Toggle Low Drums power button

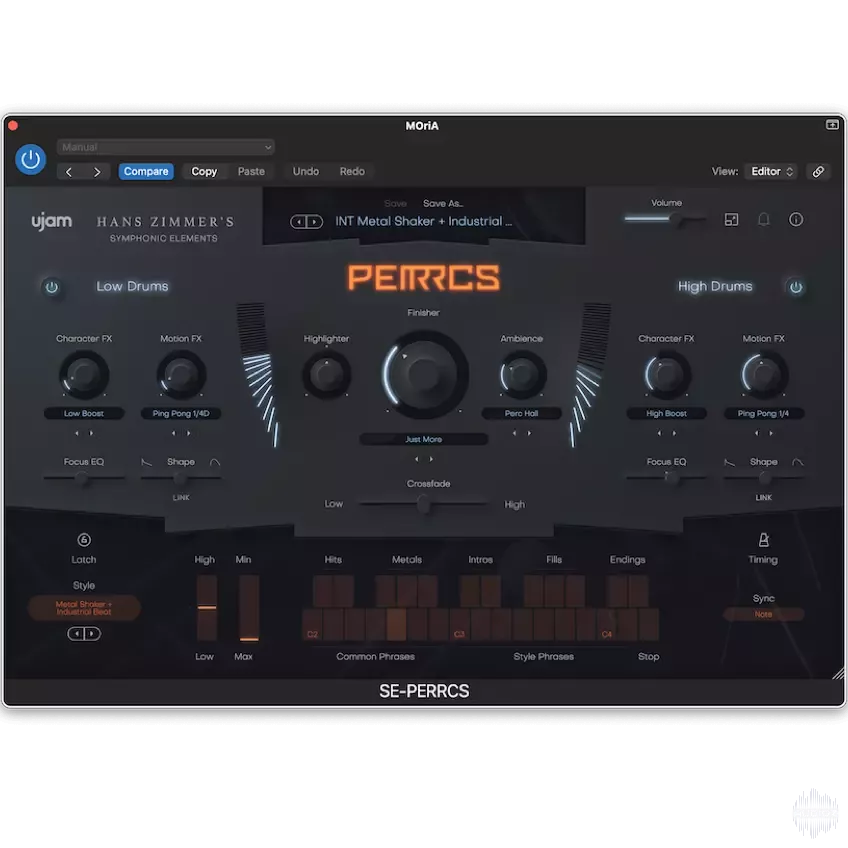[52, 287]
